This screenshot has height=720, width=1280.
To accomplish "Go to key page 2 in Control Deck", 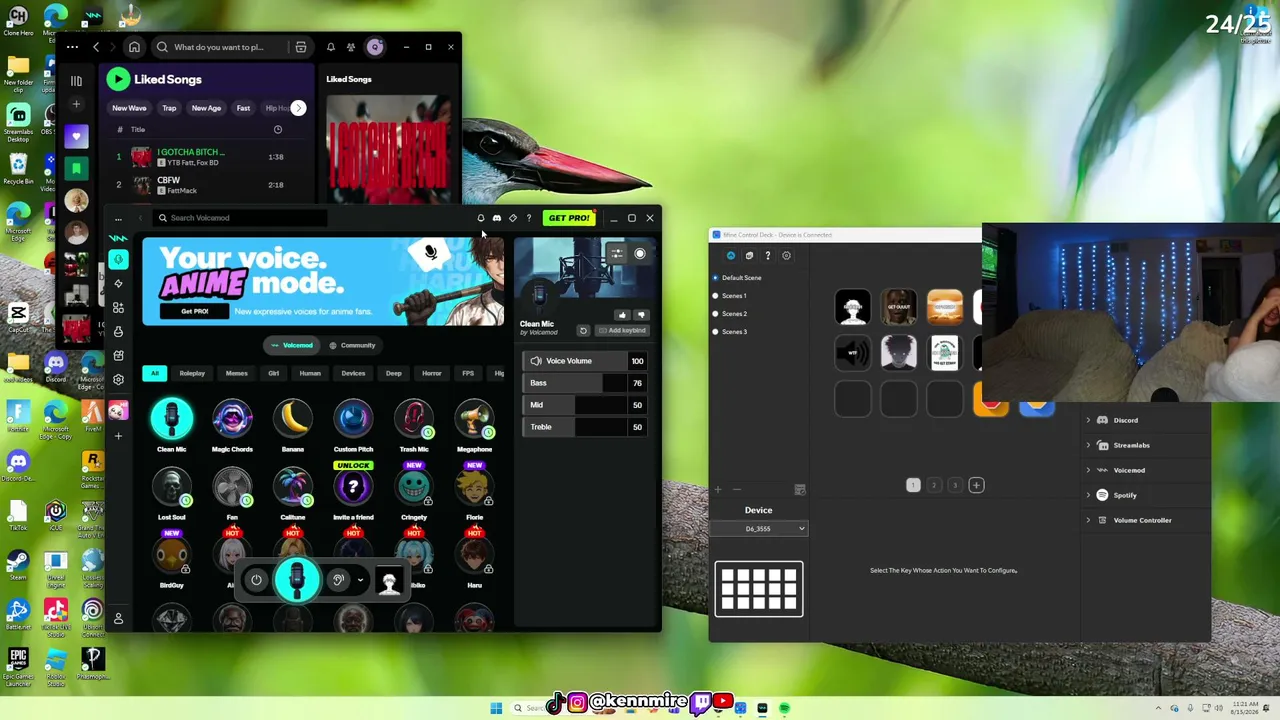I will click(934, 485).
